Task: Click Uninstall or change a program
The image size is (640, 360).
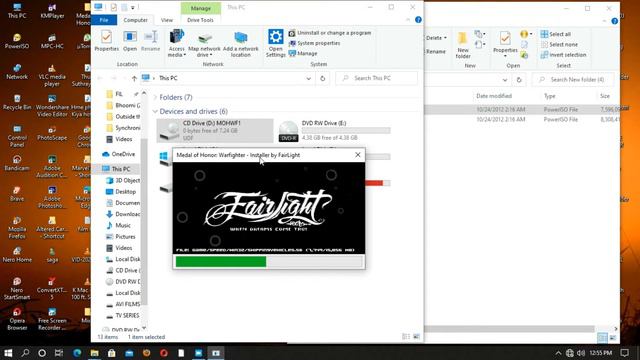Action: point(330,33)
